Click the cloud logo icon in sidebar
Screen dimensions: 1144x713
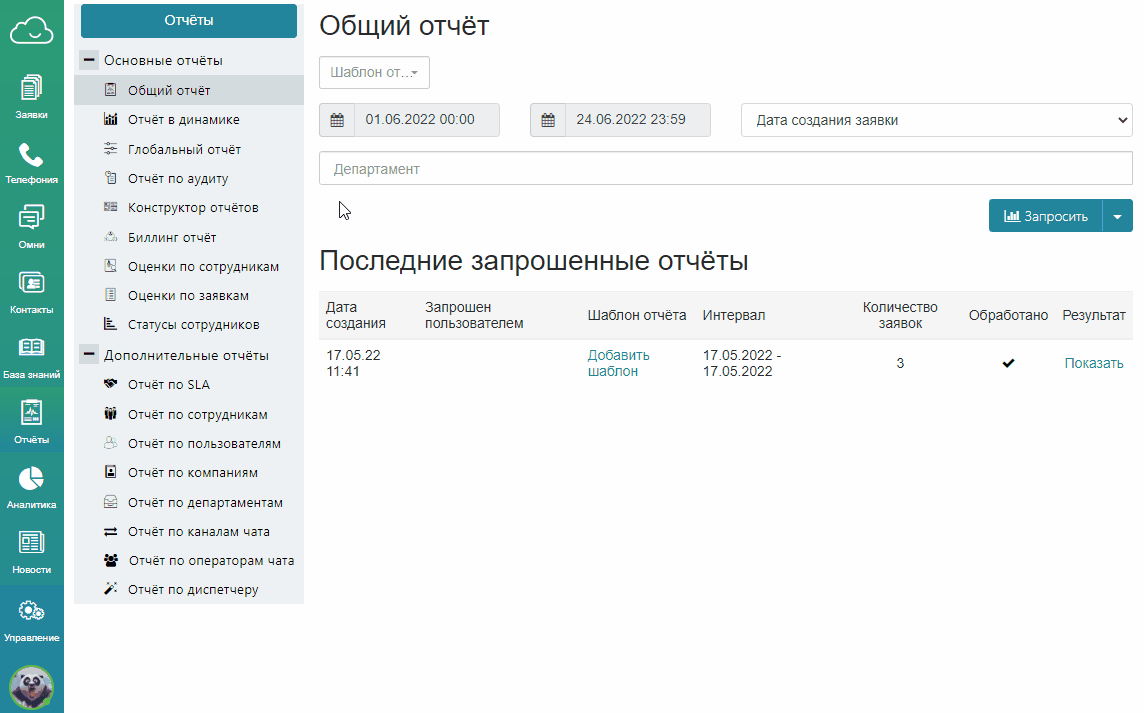pyautogui.click(x=31, y=31)
